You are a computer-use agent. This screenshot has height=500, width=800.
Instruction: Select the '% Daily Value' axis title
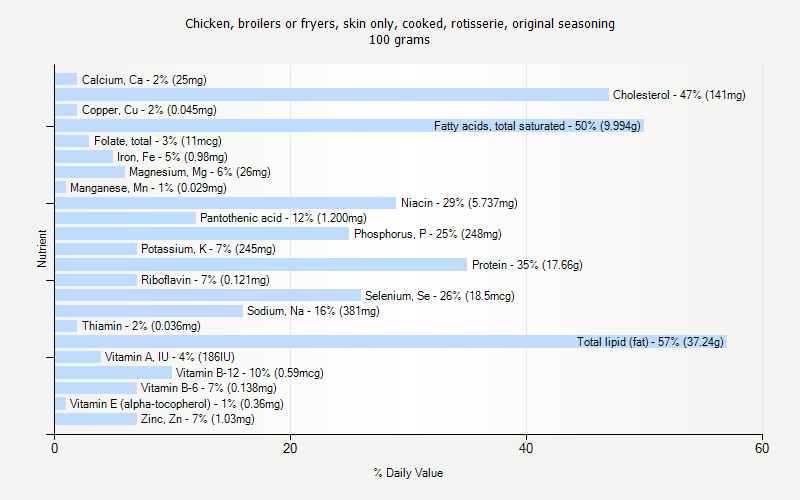click(408, 473)
